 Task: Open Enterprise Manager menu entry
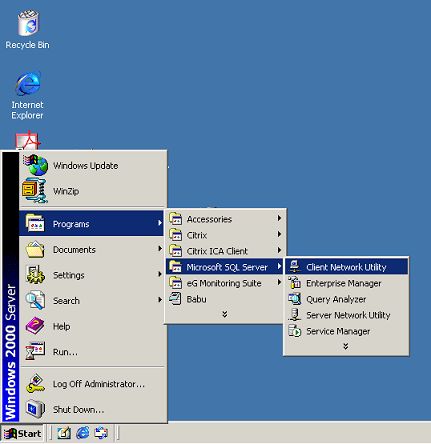pyautogui.click(x=346, y=283)
